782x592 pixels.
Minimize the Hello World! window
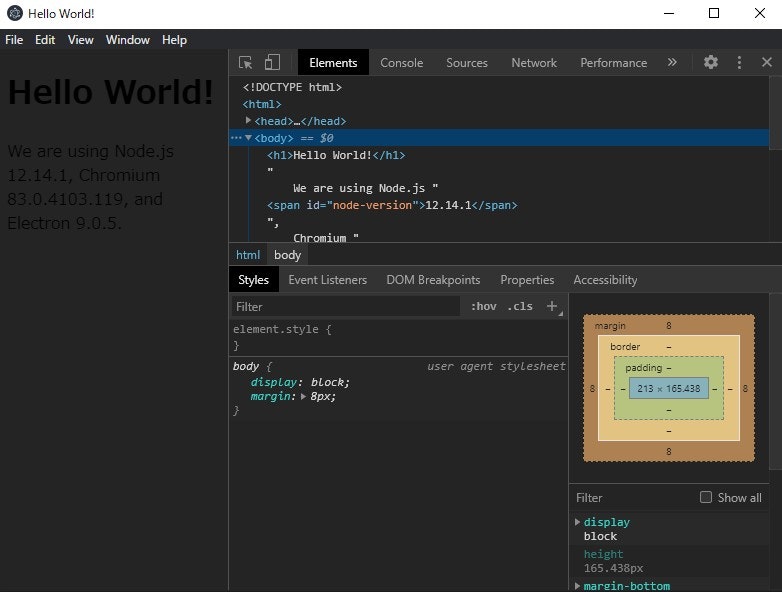669,13
